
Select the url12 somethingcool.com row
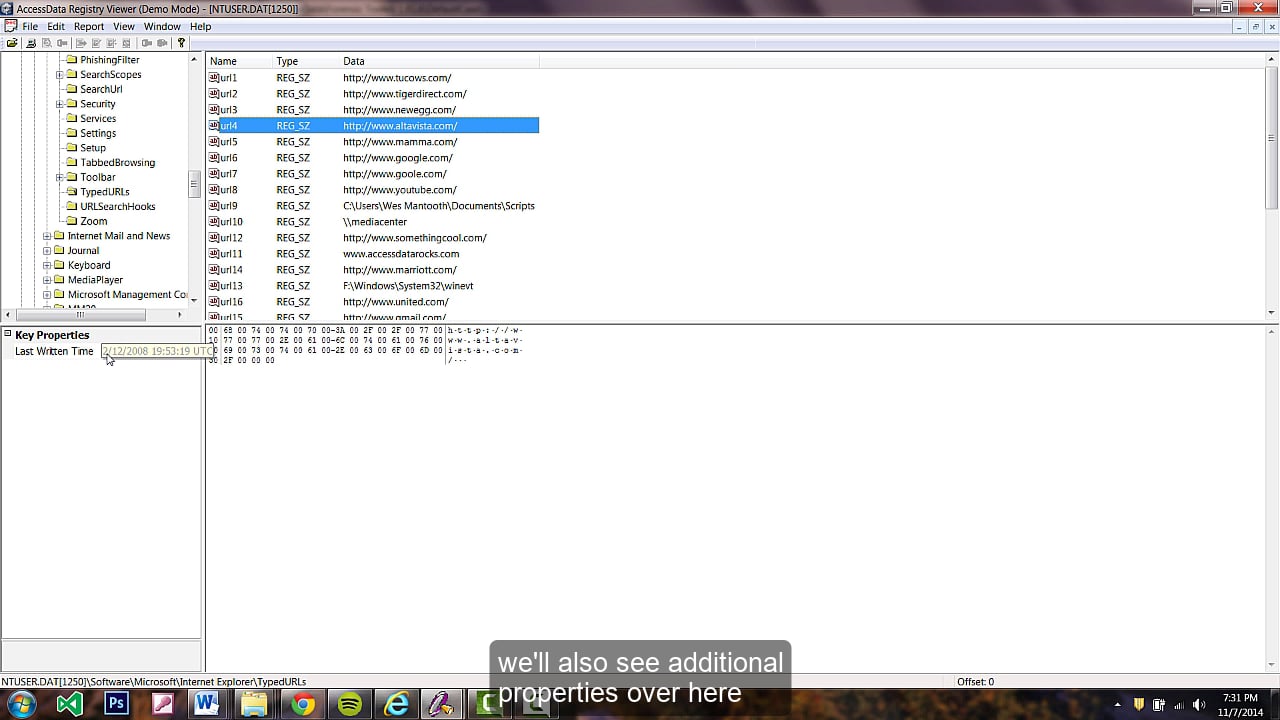point(373,238)
